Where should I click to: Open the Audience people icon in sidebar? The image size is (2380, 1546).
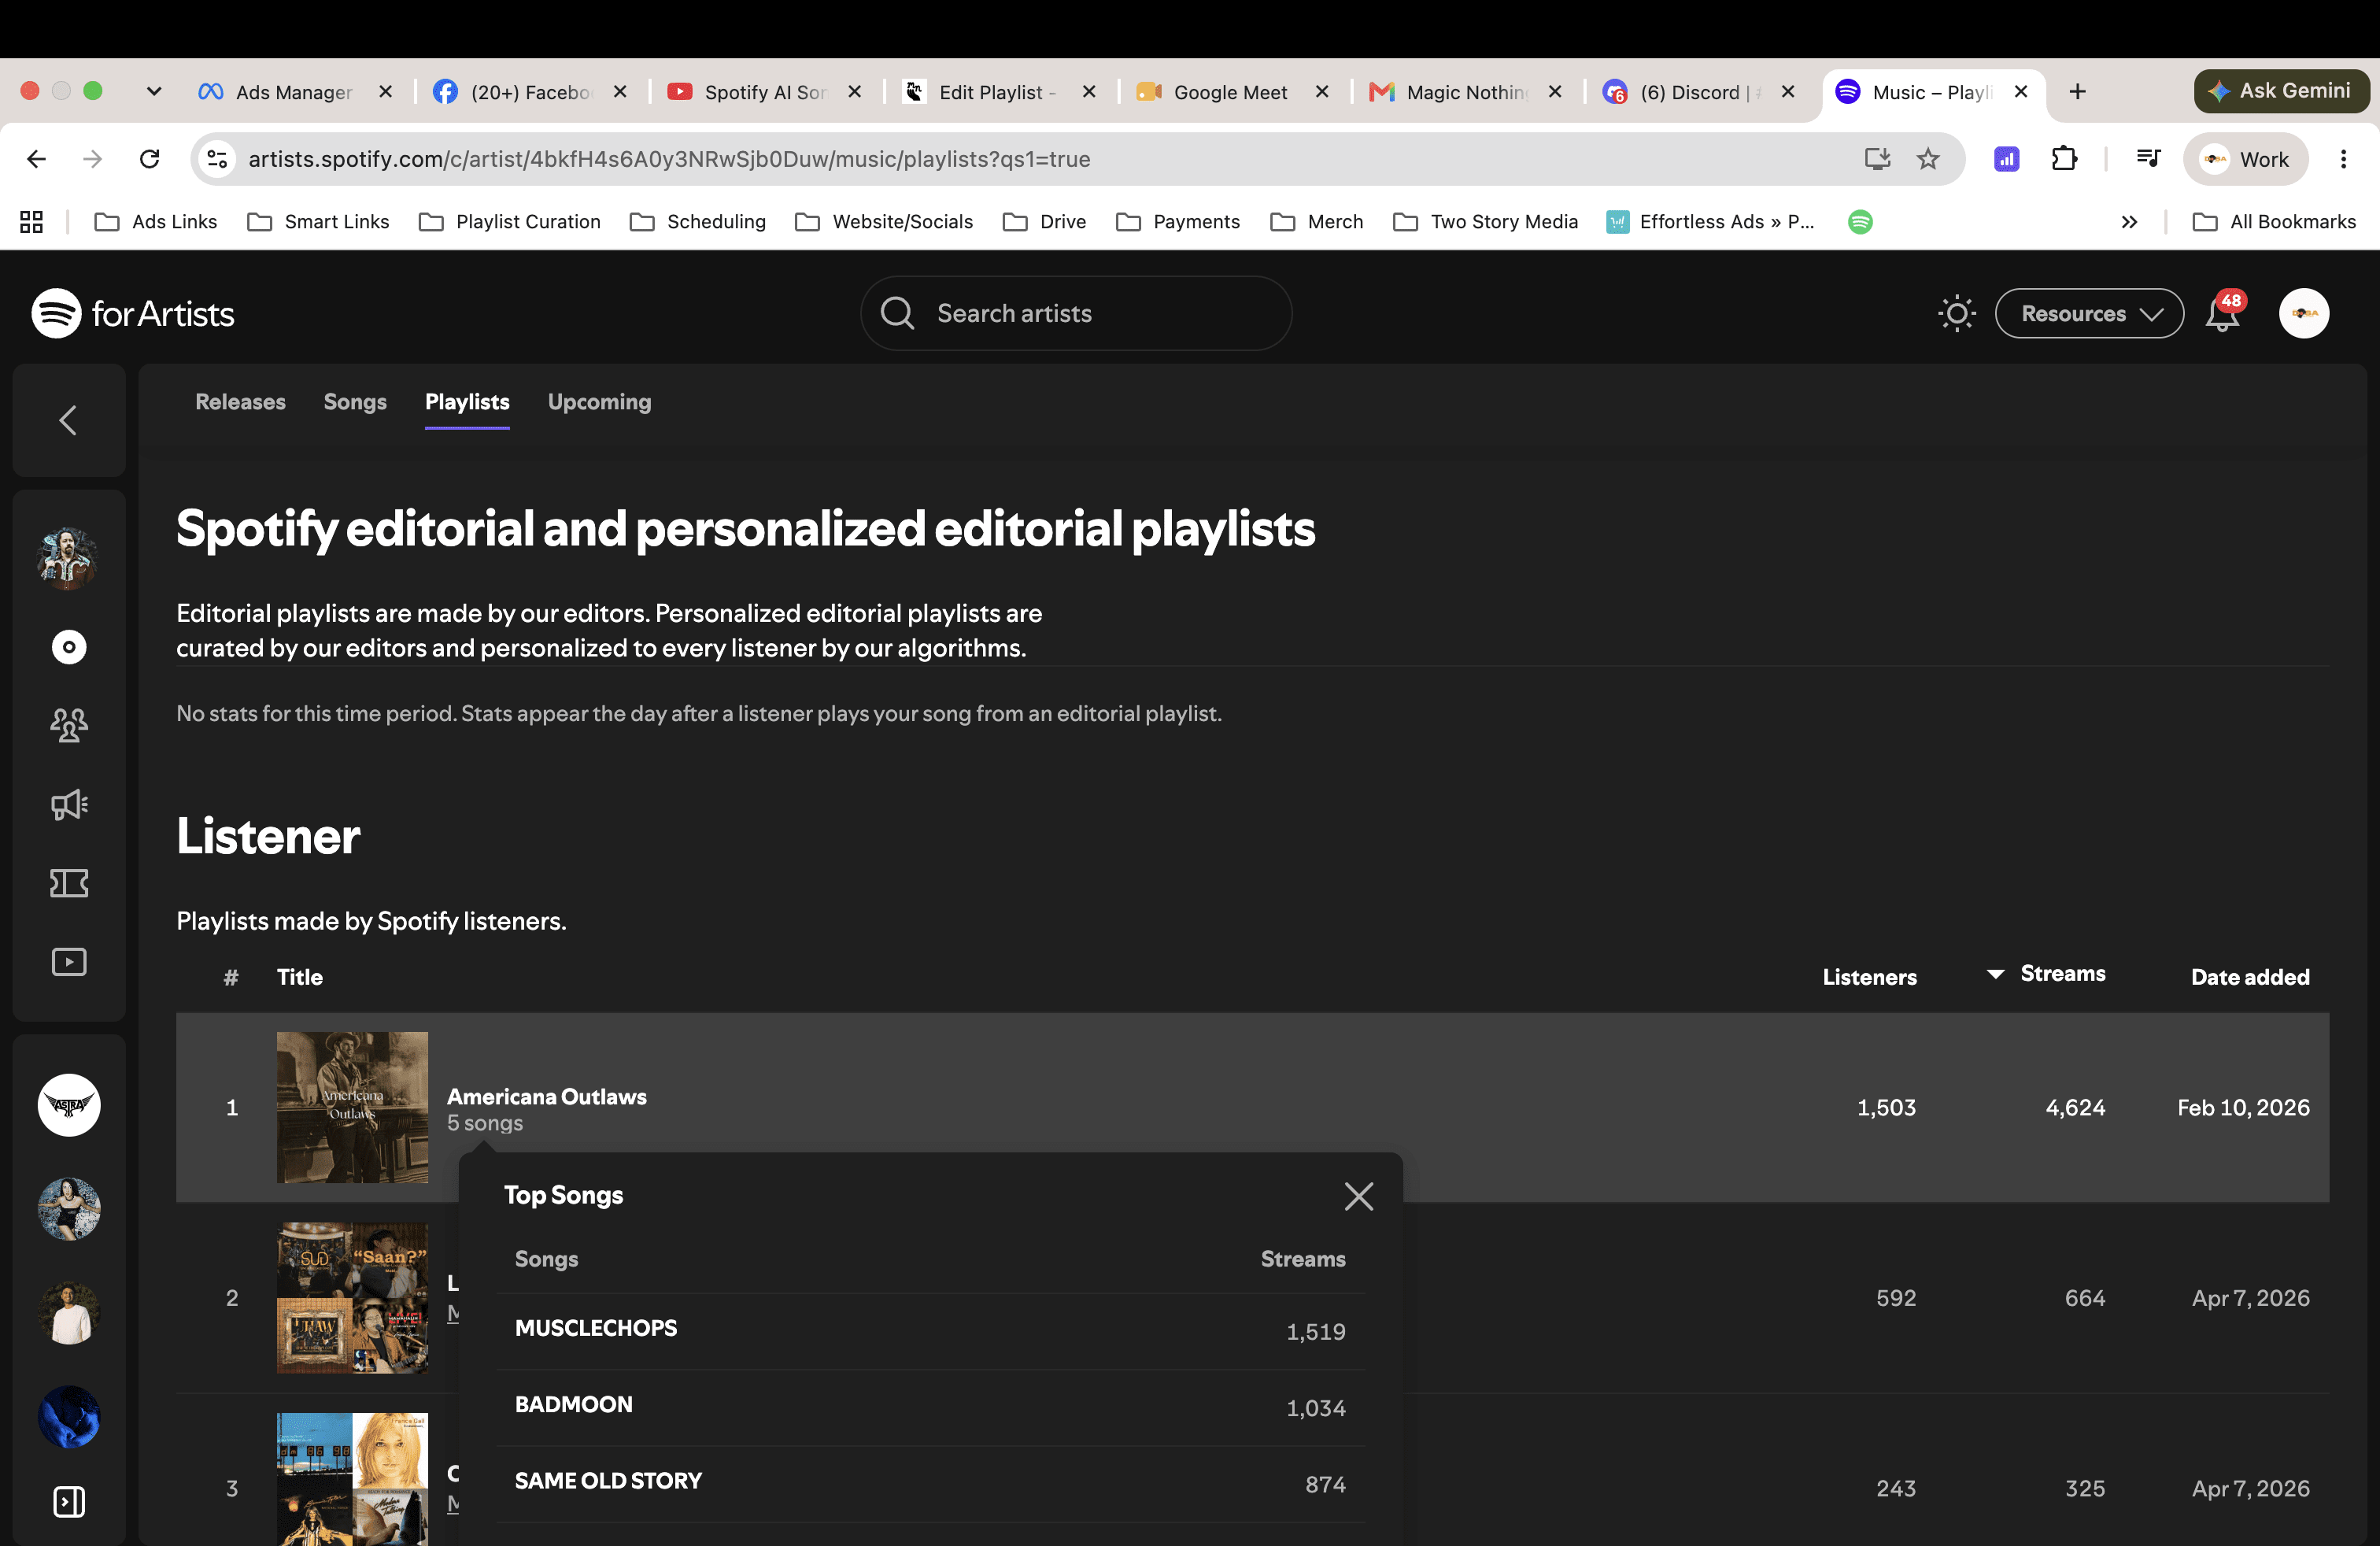click(x=69, y=725)
